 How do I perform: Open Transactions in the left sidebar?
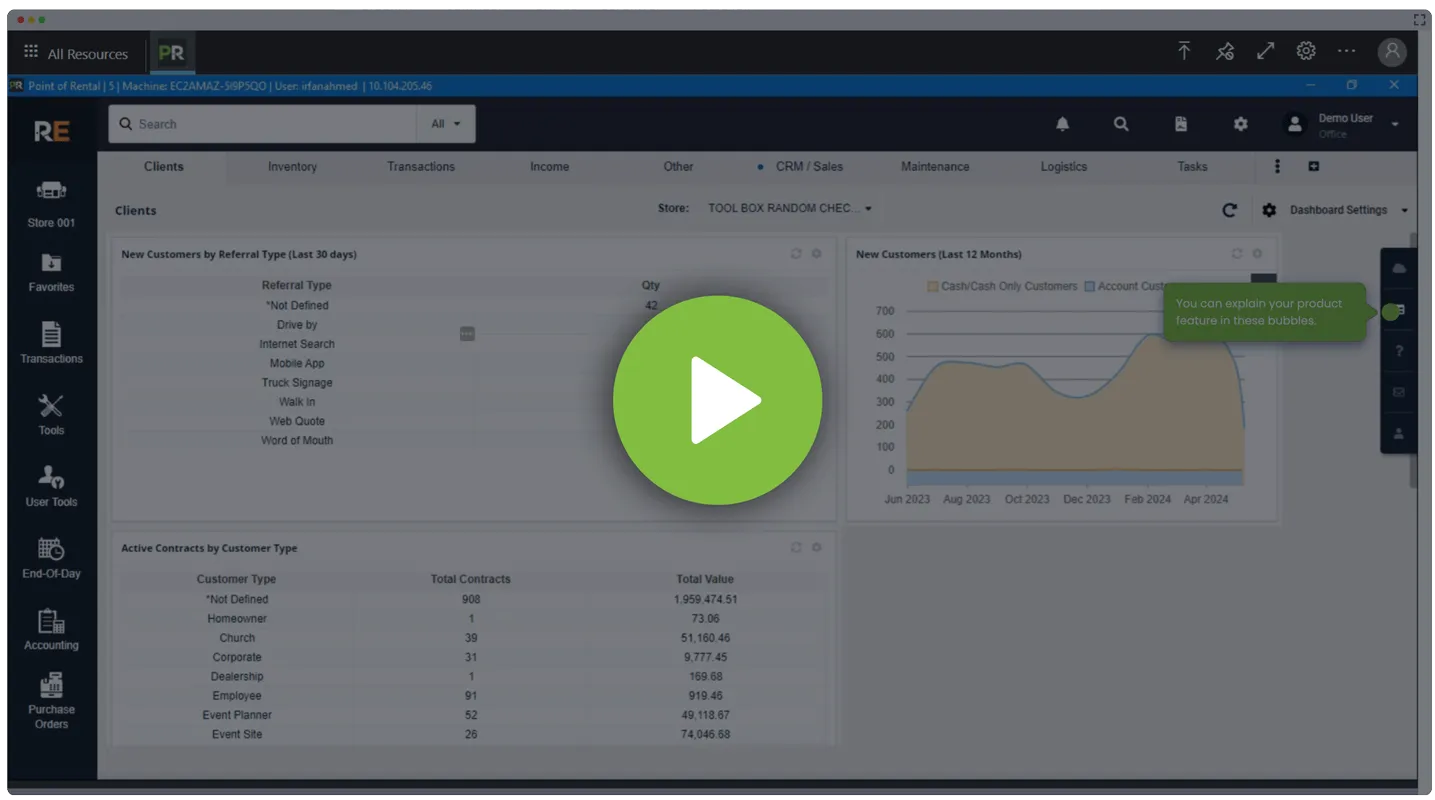(51, 343)
